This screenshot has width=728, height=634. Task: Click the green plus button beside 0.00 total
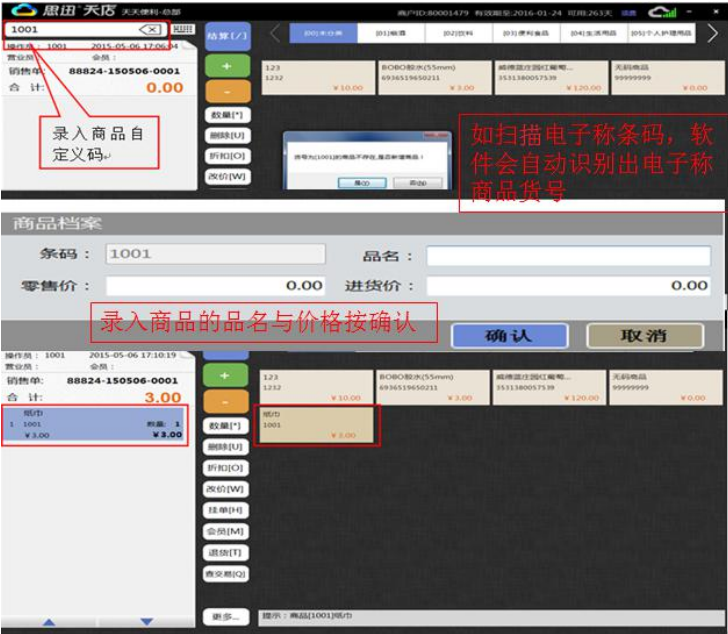coord(228,66)
